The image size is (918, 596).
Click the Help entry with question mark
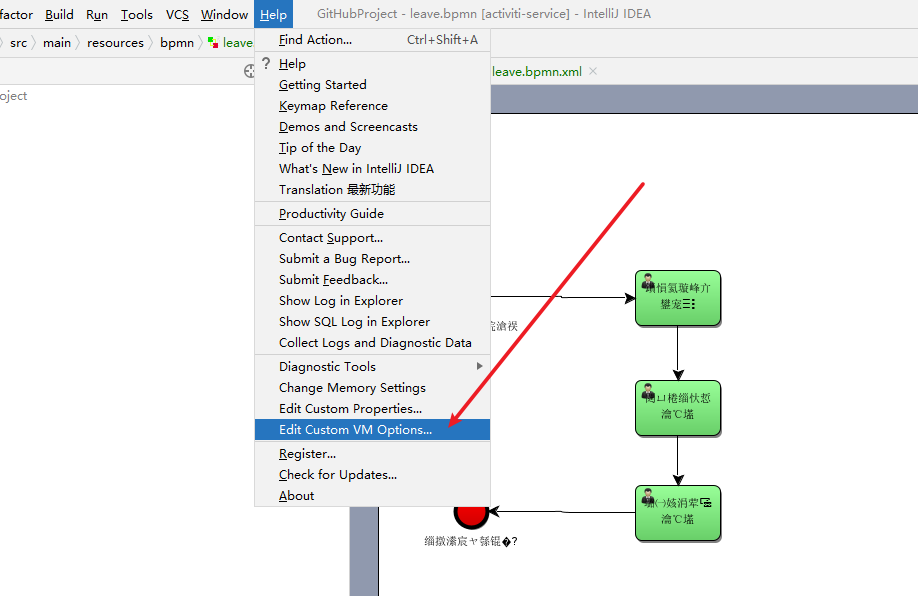pyautogui.click(x=372, y=64)
